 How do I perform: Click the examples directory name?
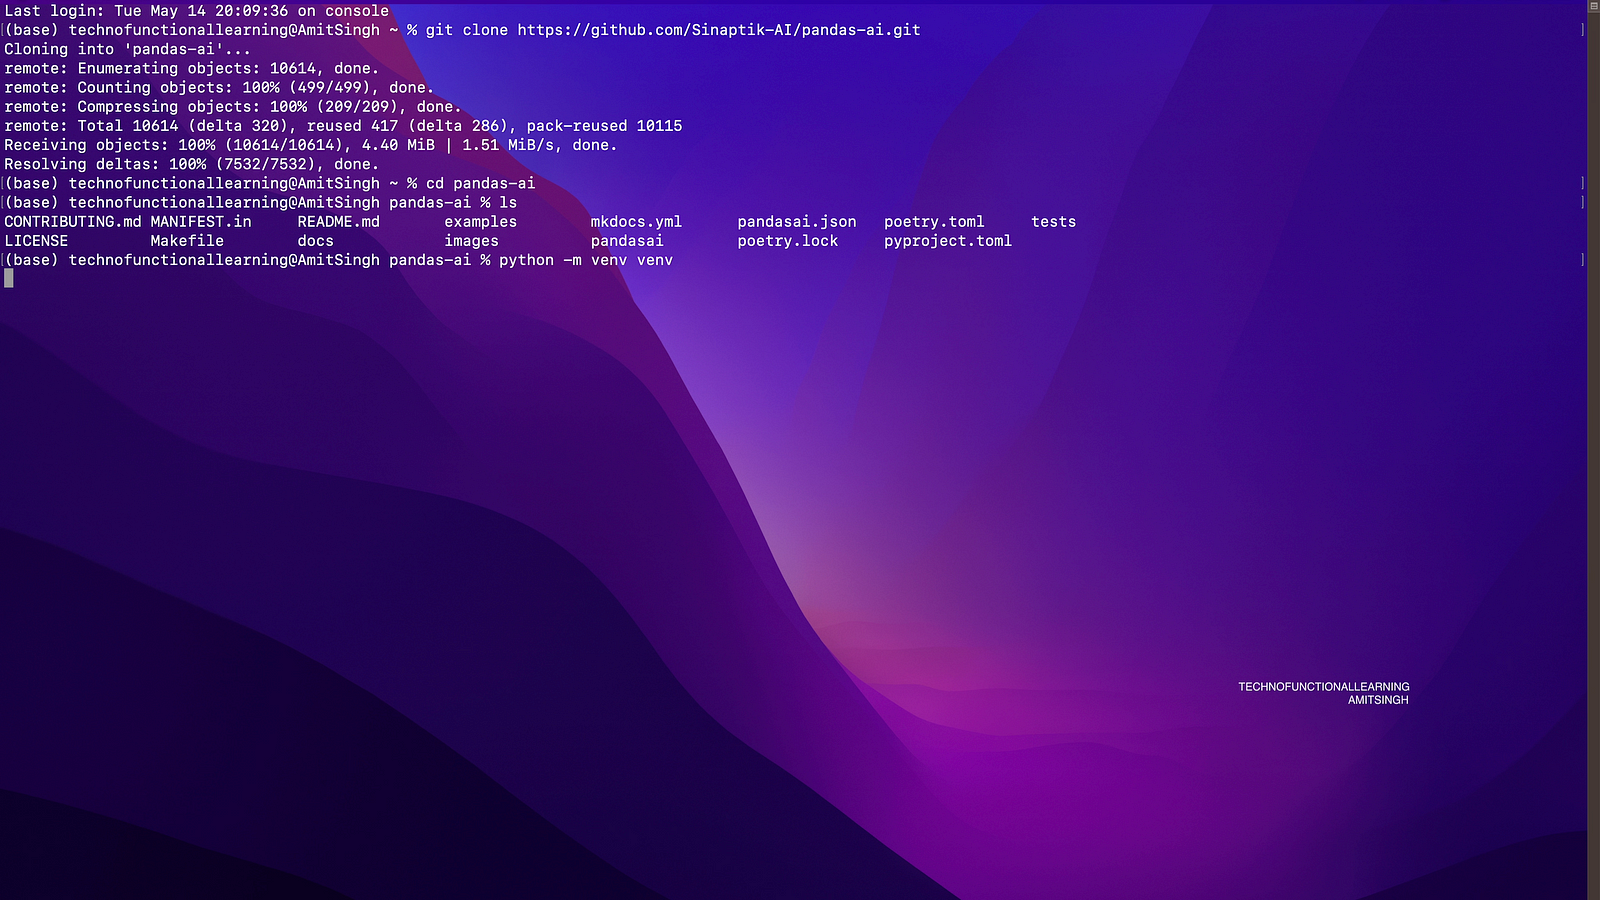(x=480, y=222)
